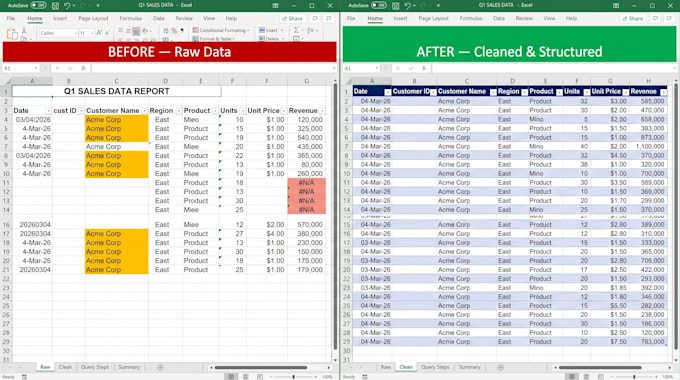This screenshot has width=680, height=380.
Task: Open Review tab in right window
Action: point(524,18)
